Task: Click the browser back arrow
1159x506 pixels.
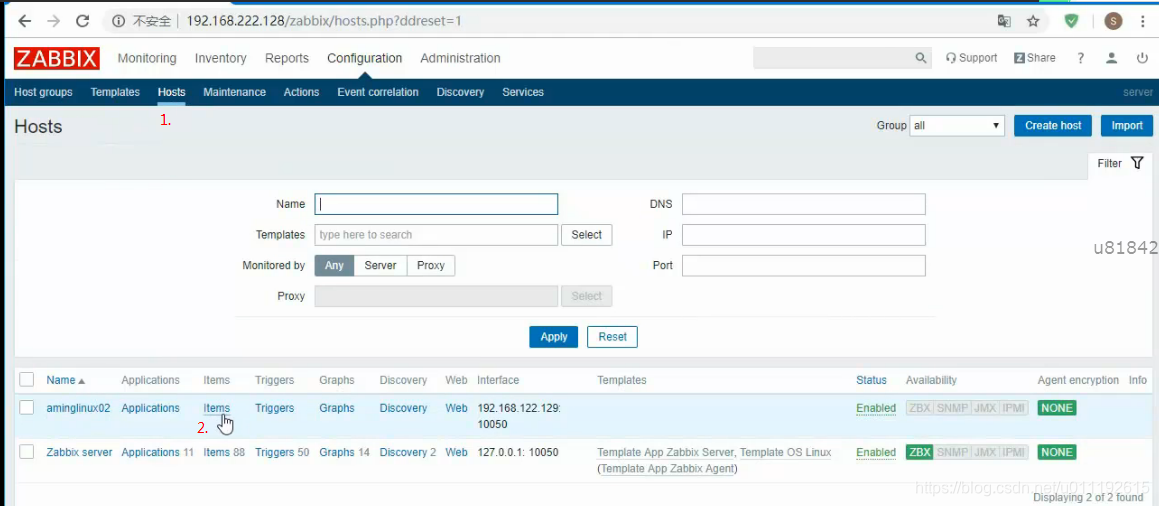Action: point(25,21)
